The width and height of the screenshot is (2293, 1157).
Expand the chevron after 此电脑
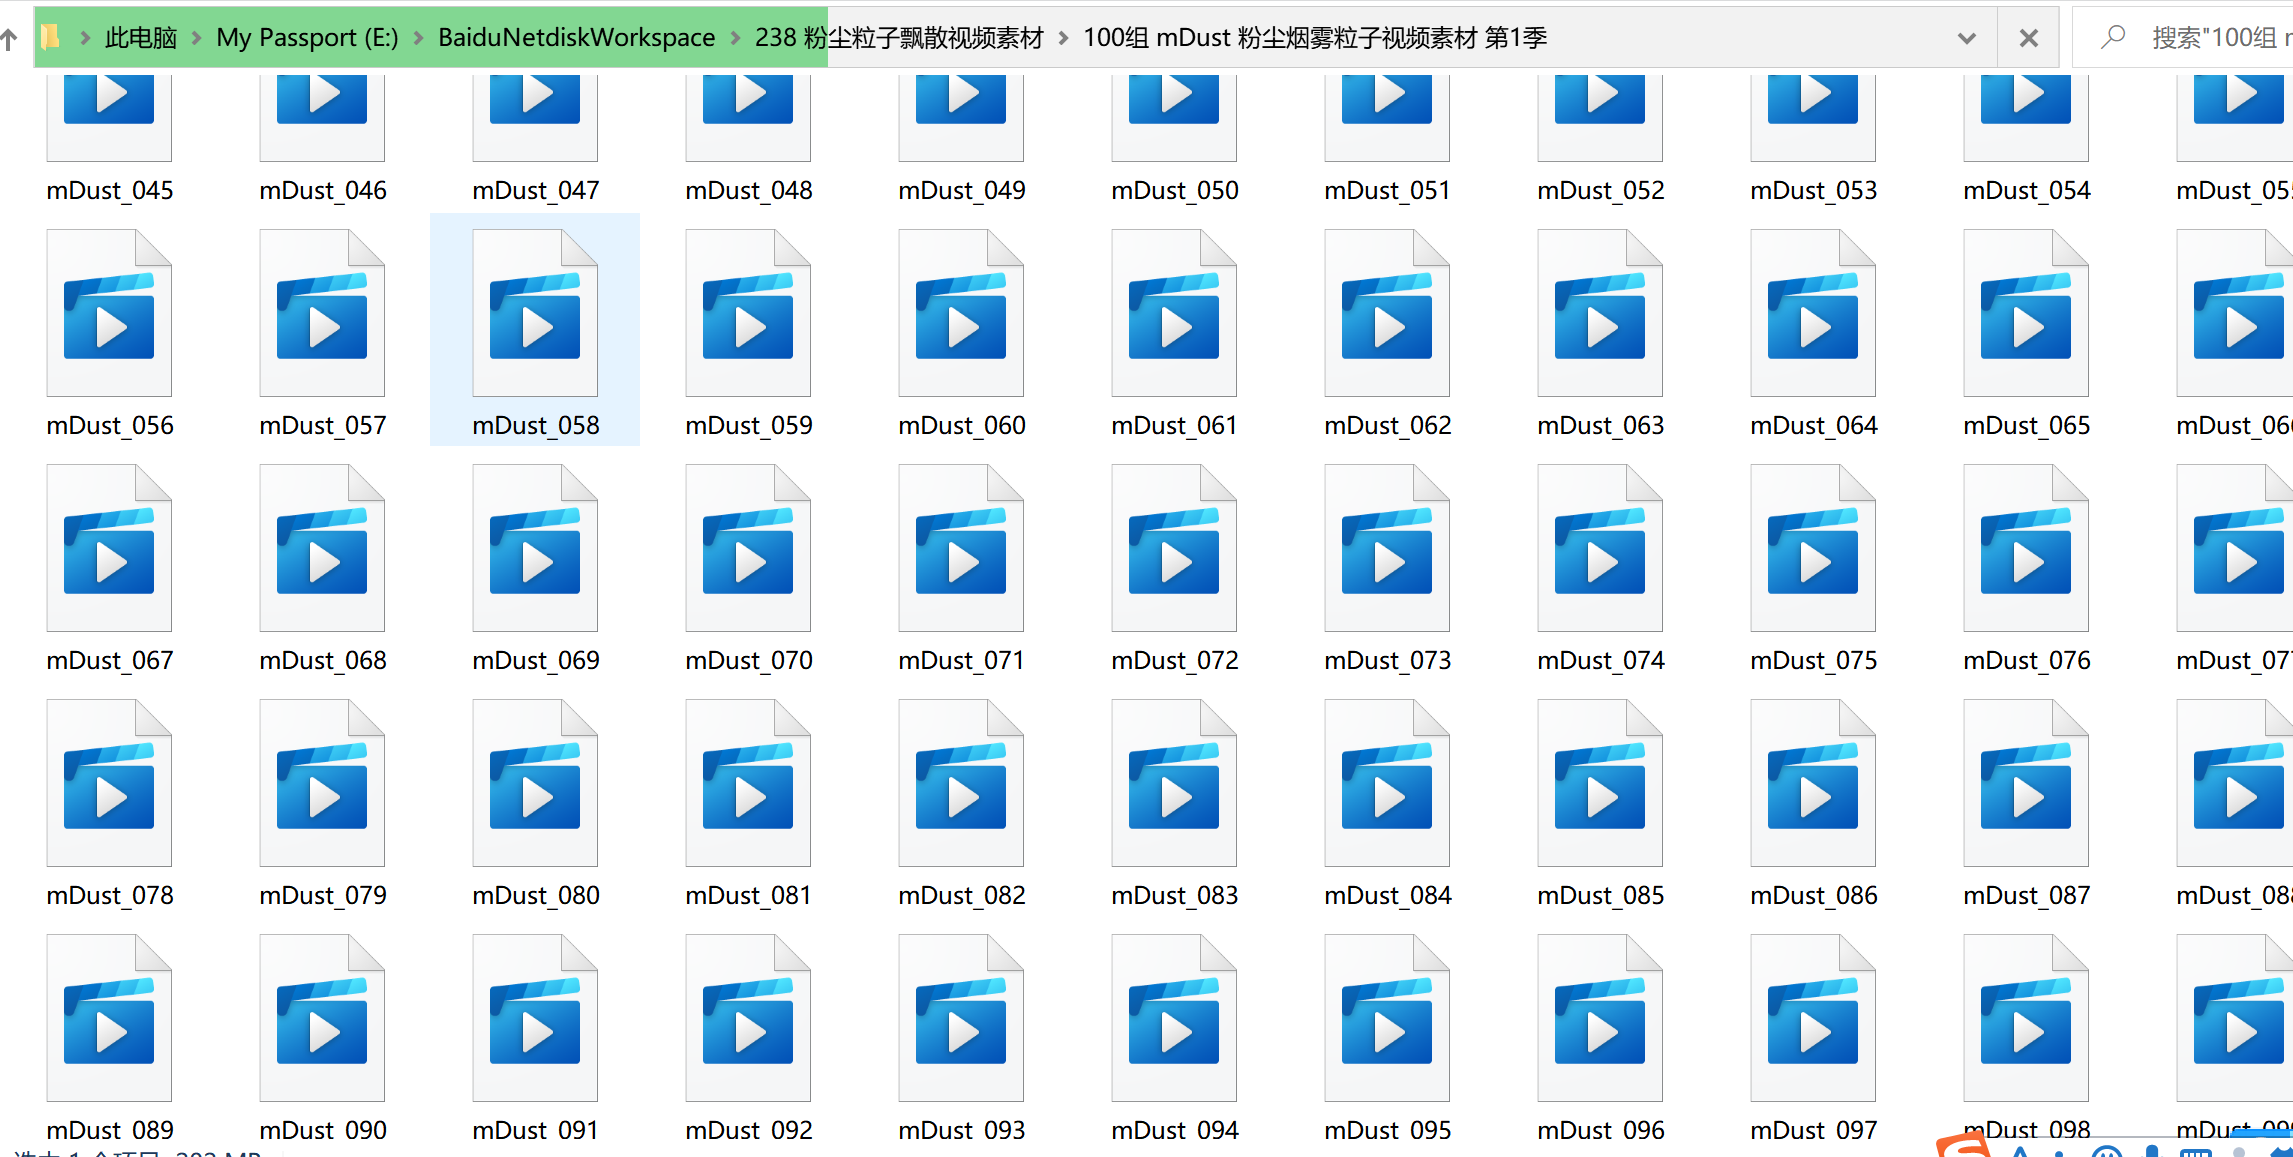196,38
